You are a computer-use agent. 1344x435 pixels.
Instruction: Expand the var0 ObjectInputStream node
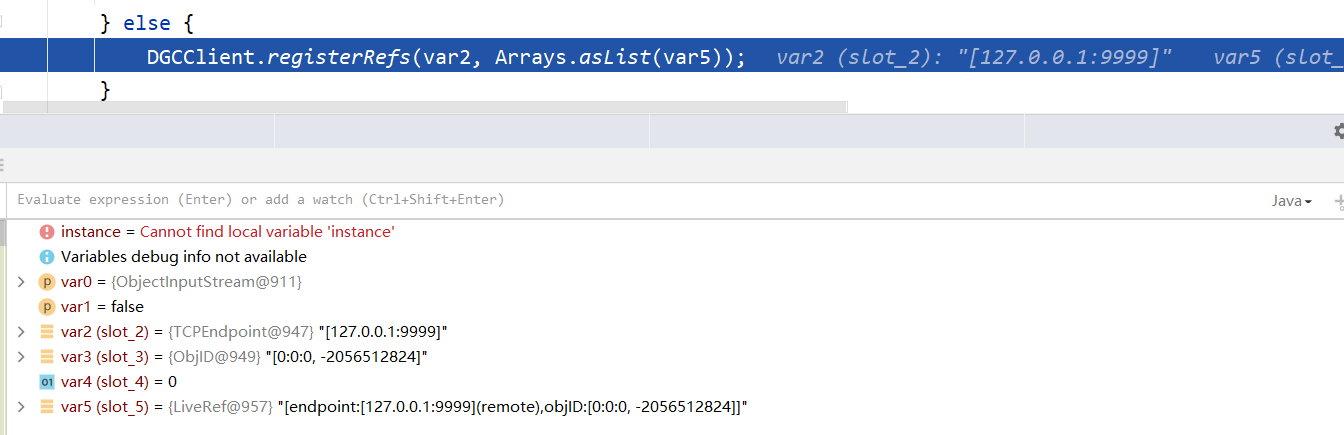coord(21,282)
